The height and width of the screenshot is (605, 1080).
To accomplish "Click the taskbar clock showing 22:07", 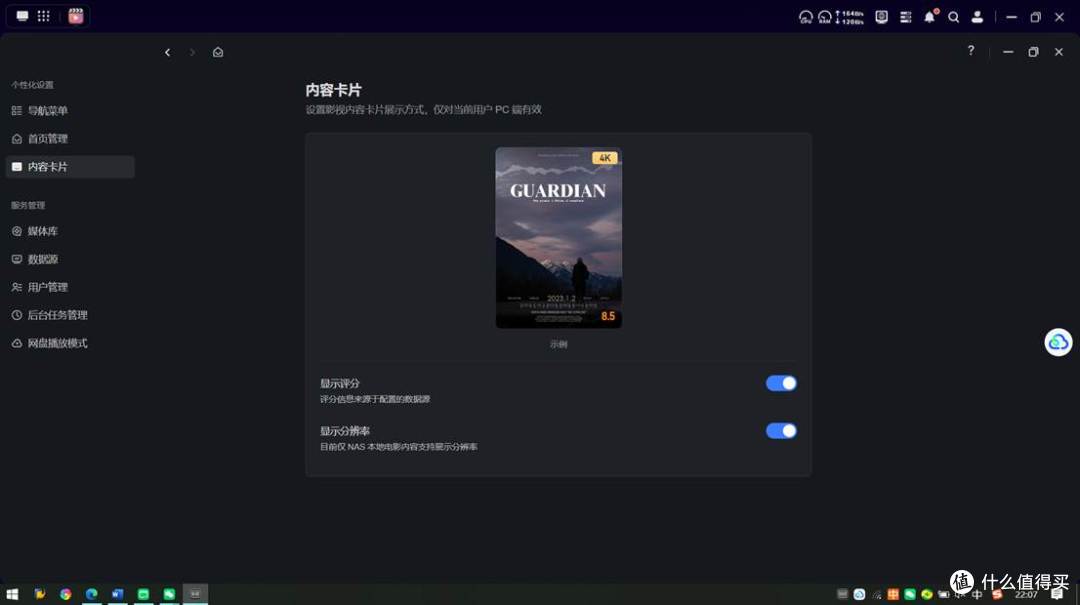I will click(1026, 595).
